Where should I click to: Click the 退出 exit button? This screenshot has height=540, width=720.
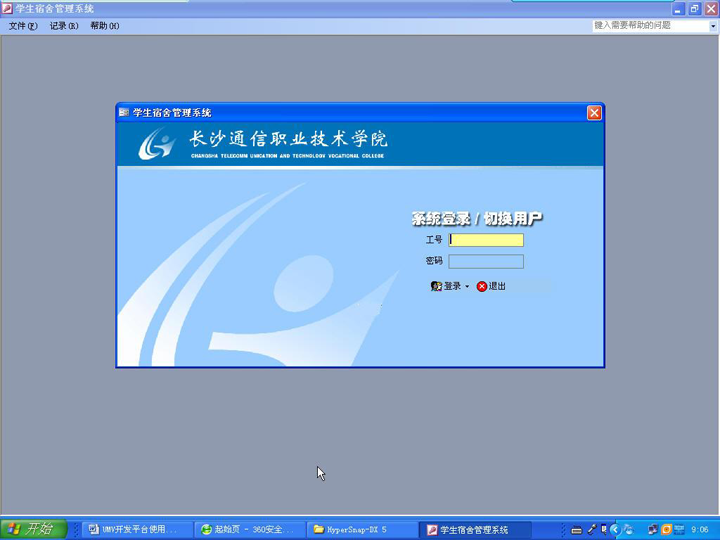[x=491, y=287]
